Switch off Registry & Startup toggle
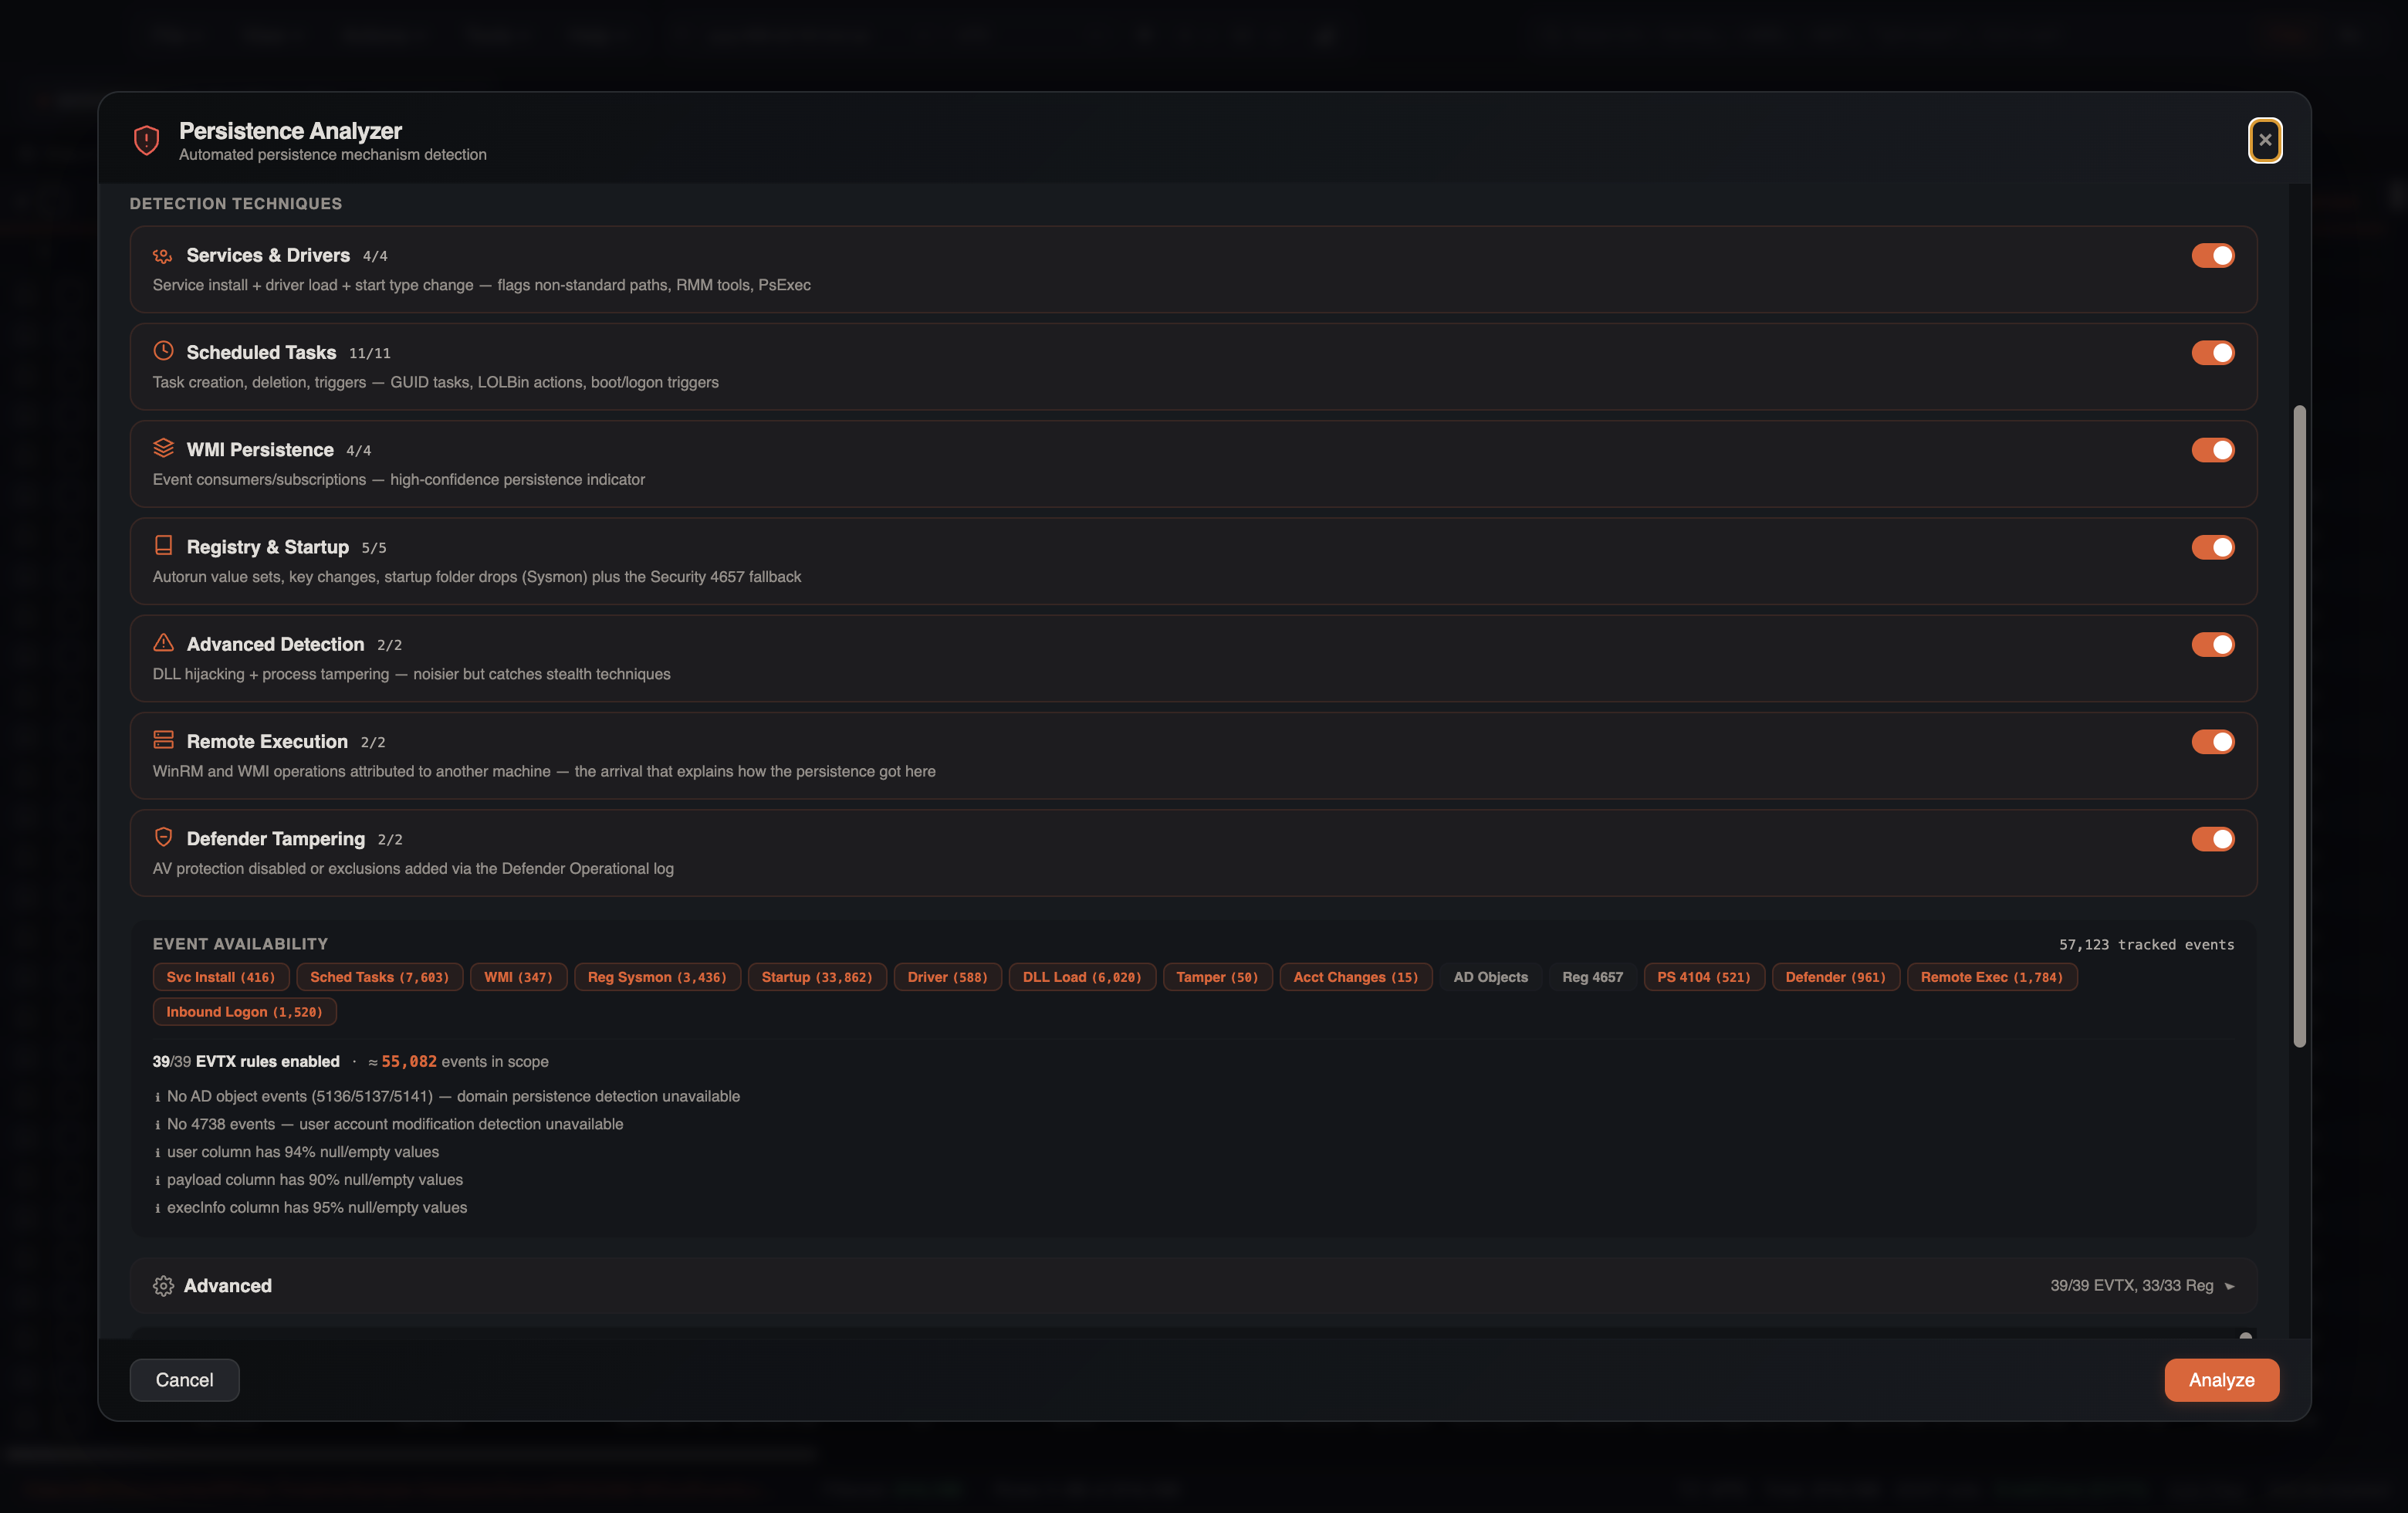This screenshot has width=2408, height=1513. point(2213,547)
